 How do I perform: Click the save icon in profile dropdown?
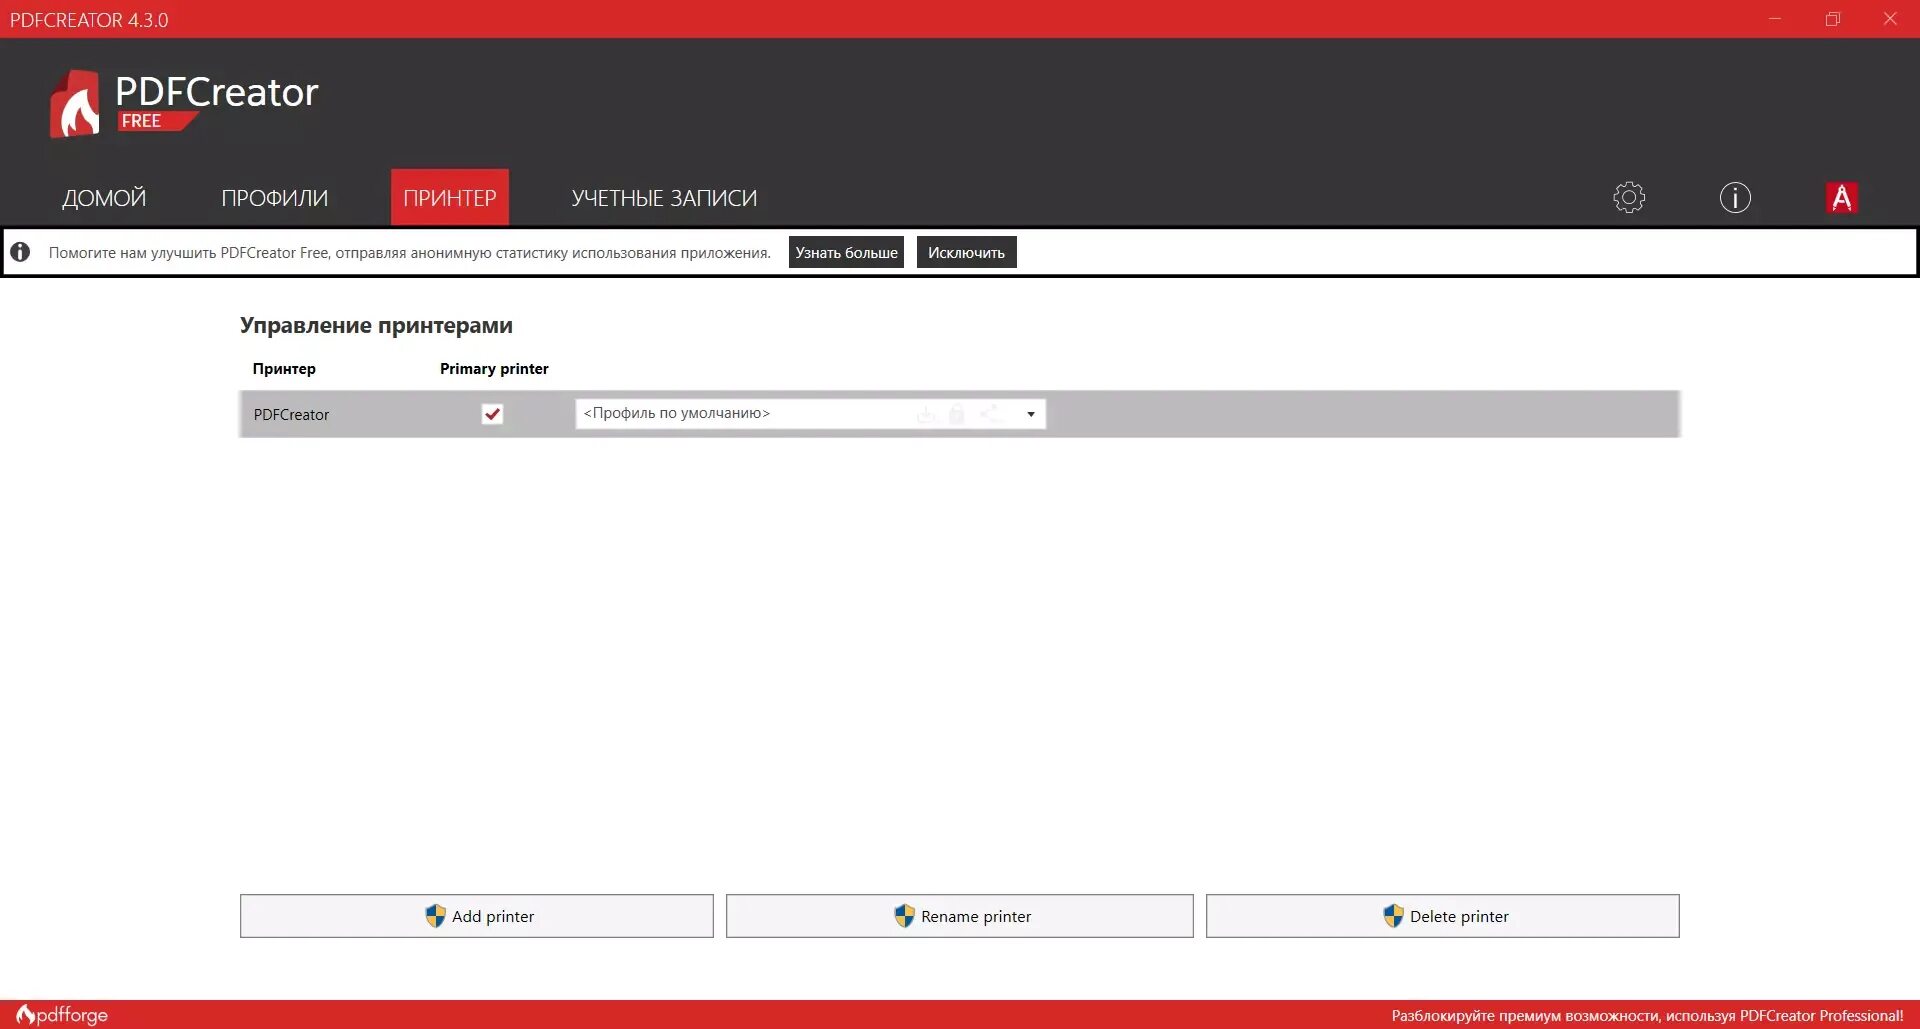[x=926, y=414]
